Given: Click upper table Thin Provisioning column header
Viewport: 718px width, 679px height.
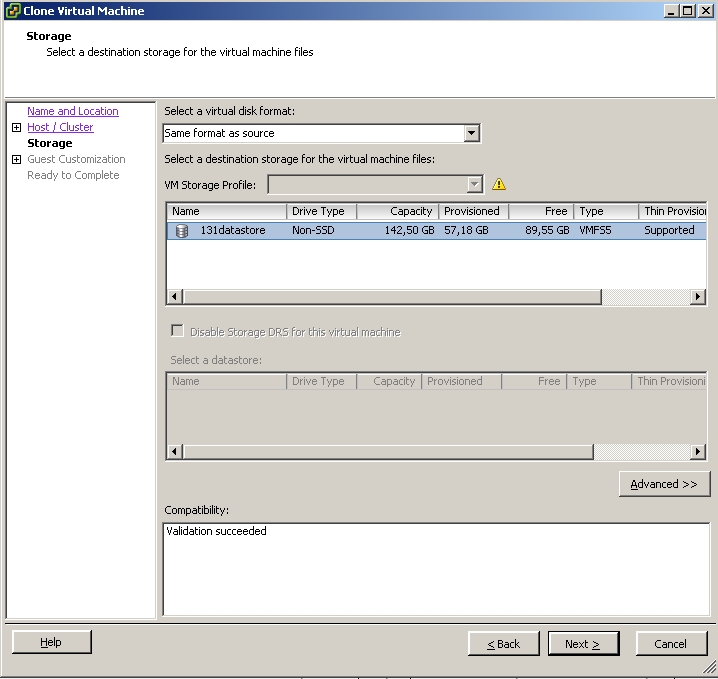Looking at the screenshot, I should tap(673, 211).
